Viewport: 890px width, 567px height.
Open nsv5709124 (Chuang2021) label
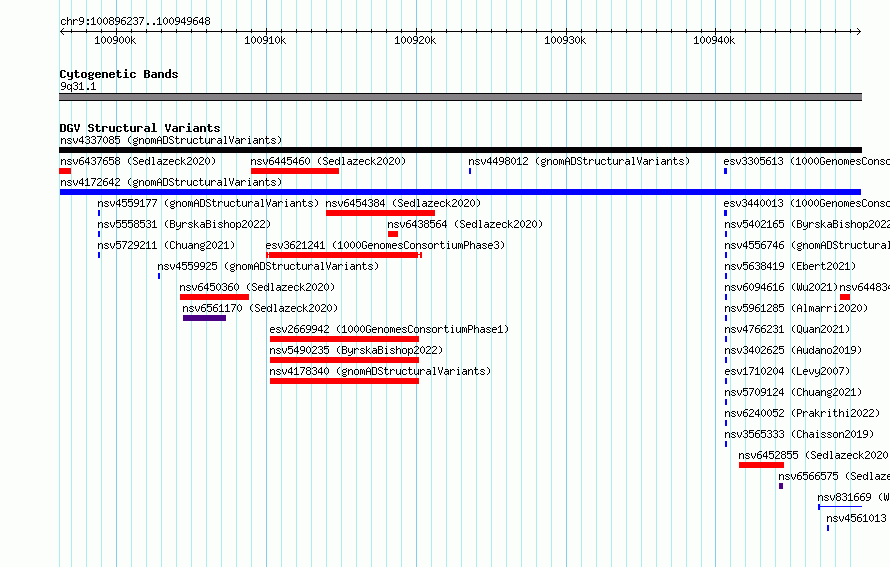click(793, 392)
